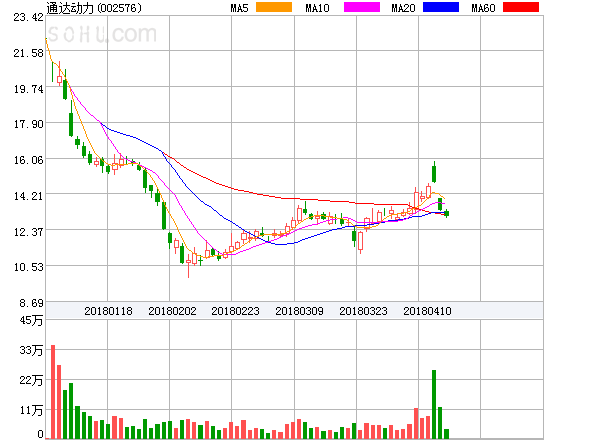Click the red MA60 legend swatch
Screen dimensions: 600x440
(x=521, y=7)
